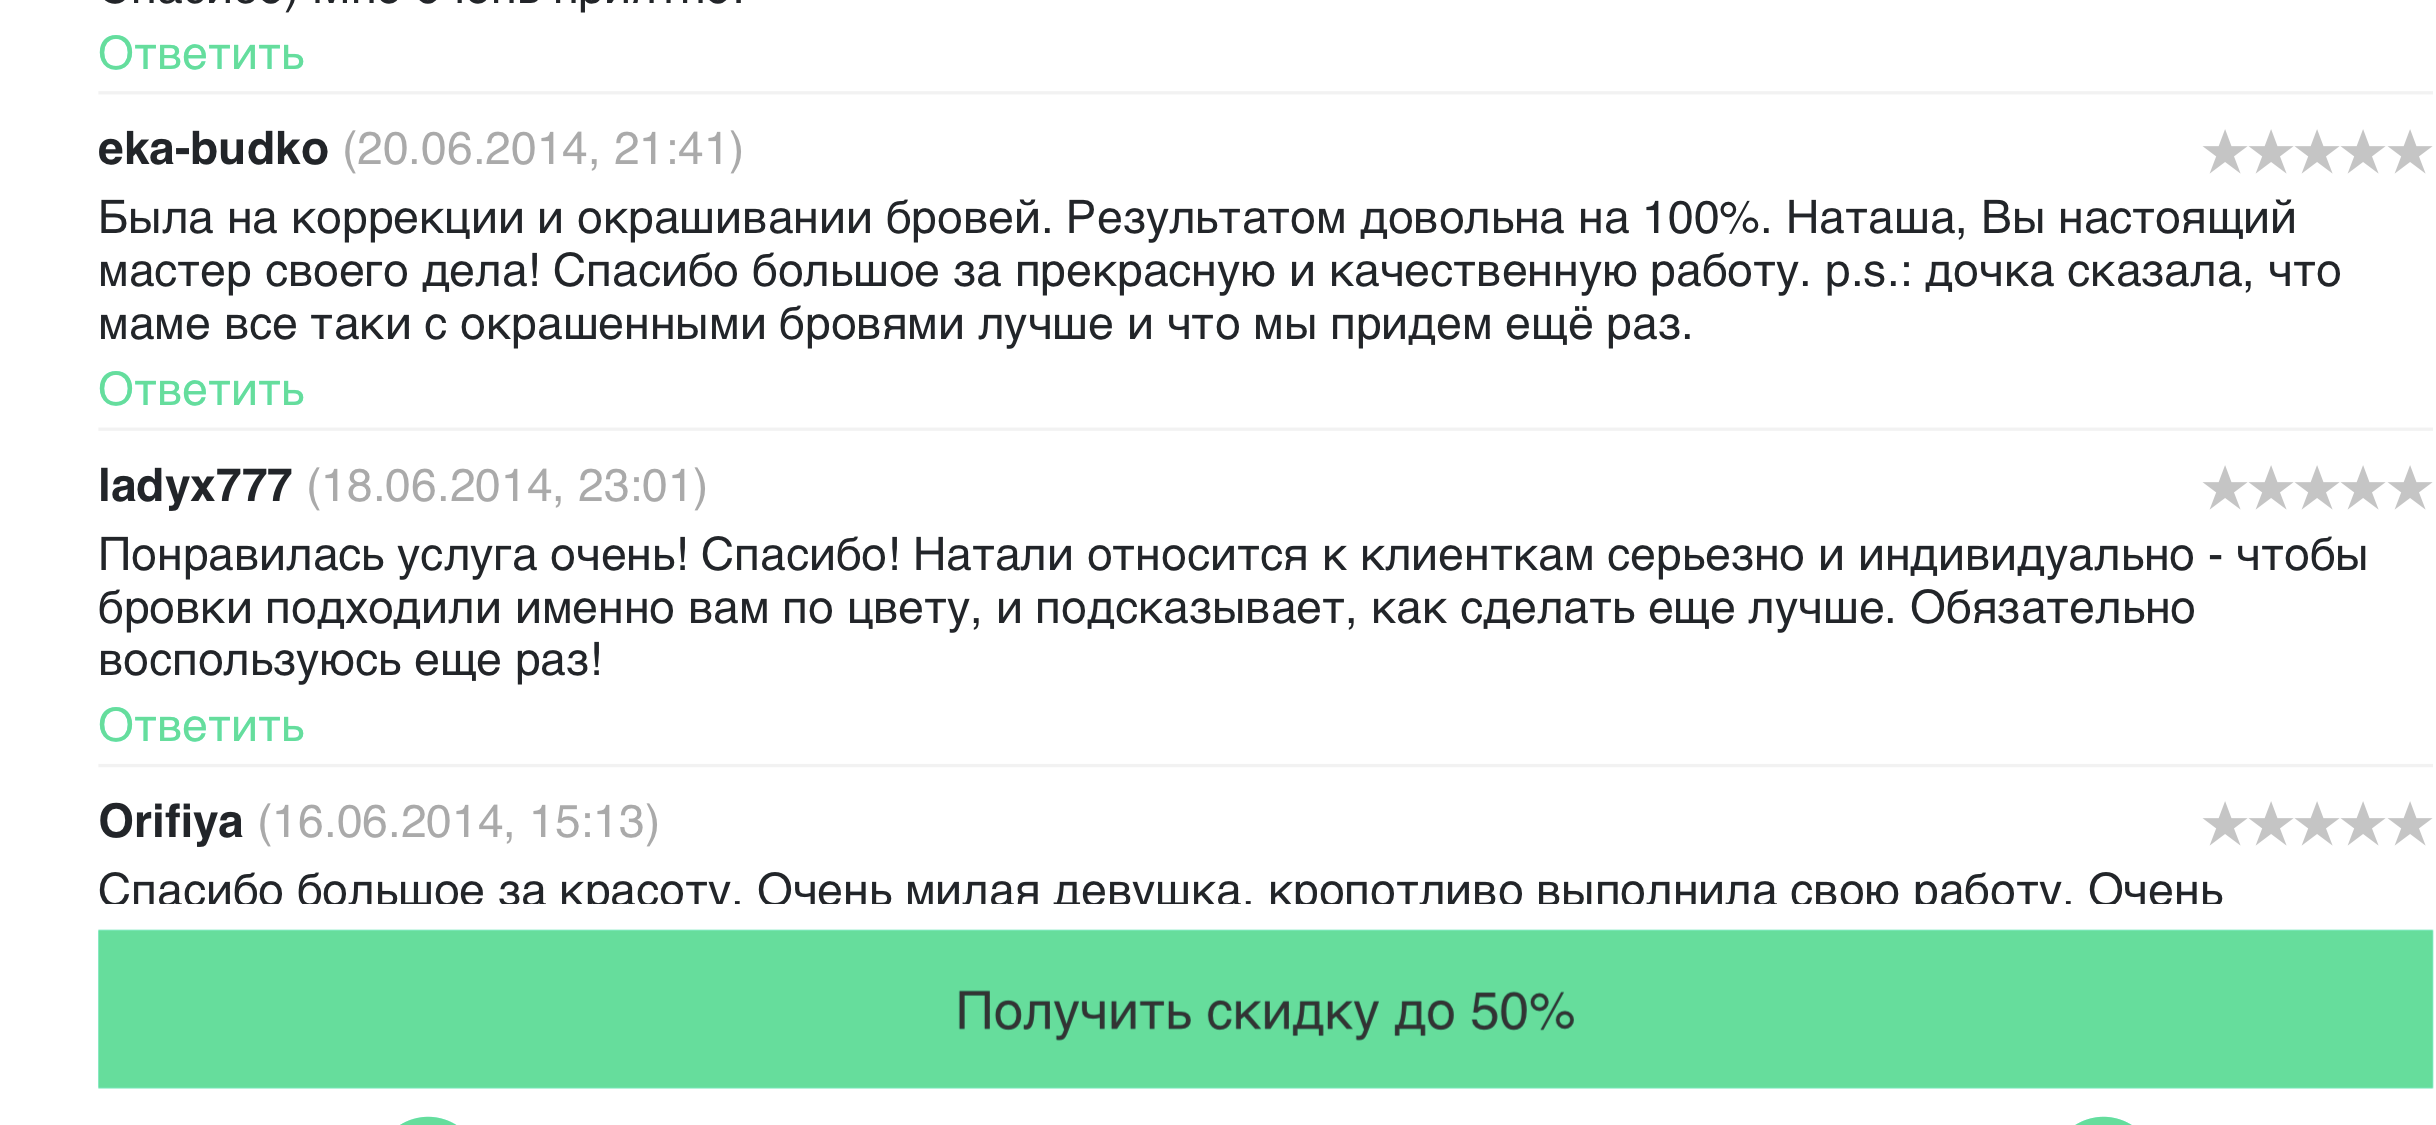Click the 16.06.2014, 15:13 timestamp
Viewport: 2436px width, 1125px height.
pyautogui.click(x=459, y=822)
